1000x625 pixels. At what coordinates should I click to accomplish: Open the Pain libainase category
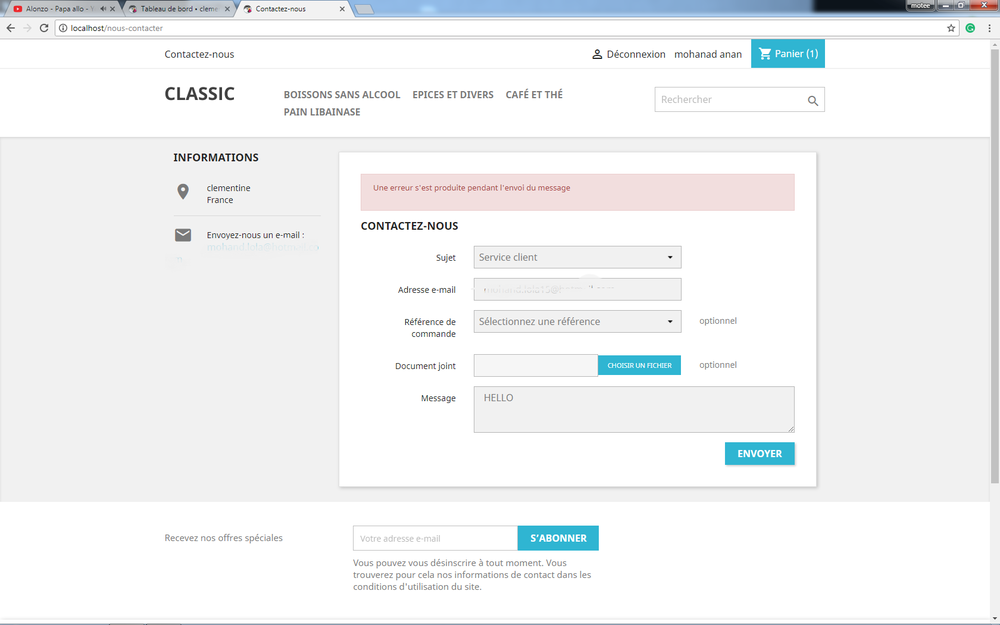(322, 112)
